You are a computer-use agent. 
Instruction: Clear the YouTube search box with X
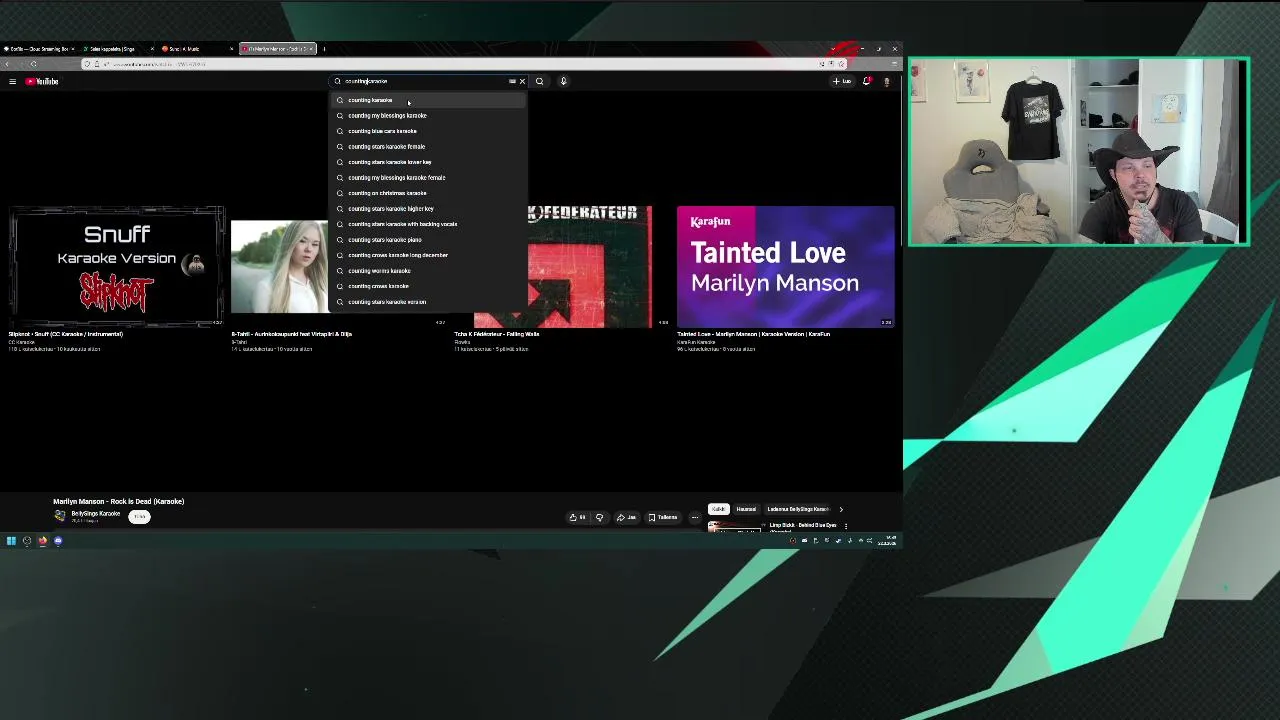(x=522, y=81)
